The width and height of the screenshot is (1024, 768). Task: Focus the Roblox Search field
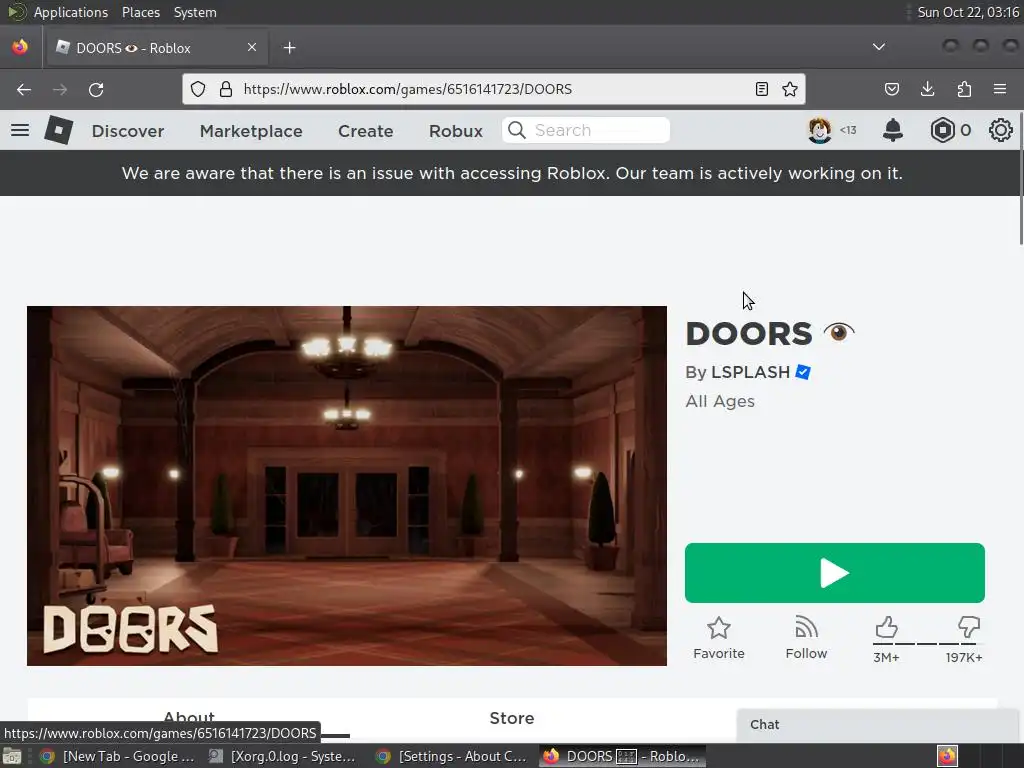point(586,130)
